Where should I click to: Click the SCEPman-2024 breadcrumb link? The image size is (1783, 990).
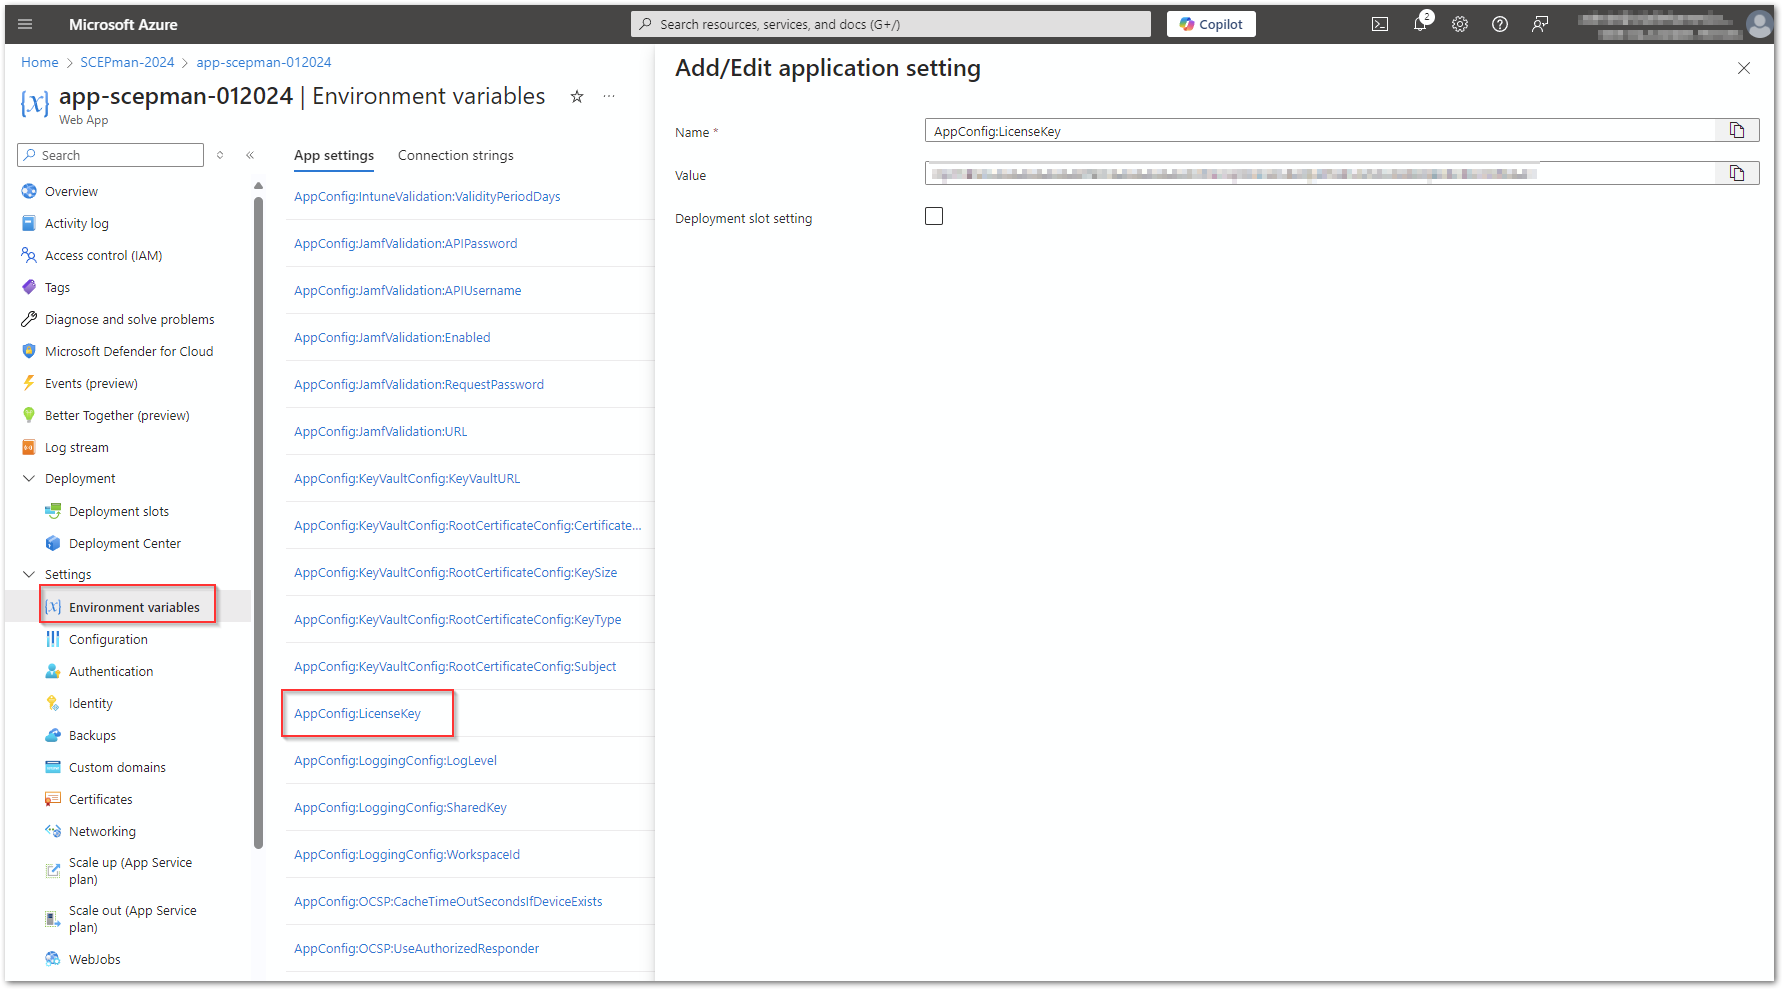127,62
